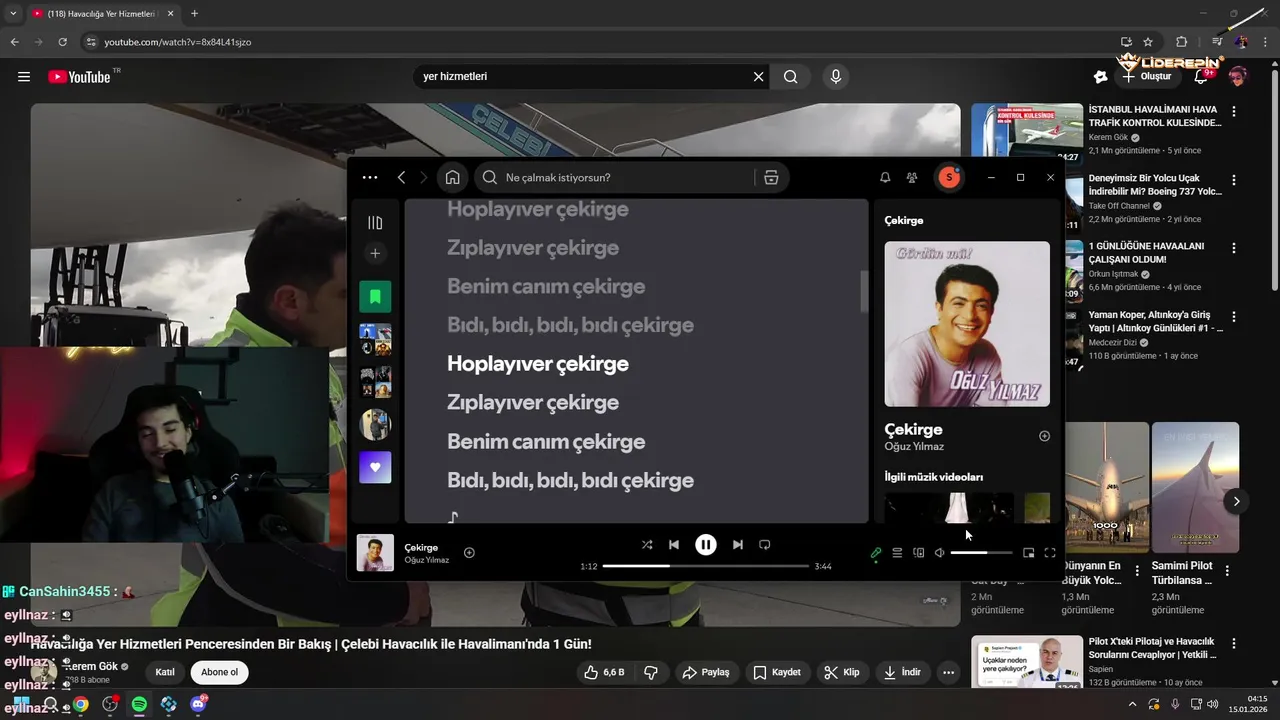Join the channel with Katıl
Viewport: 1280px width, 720px height.
click(x=165, y=672)
